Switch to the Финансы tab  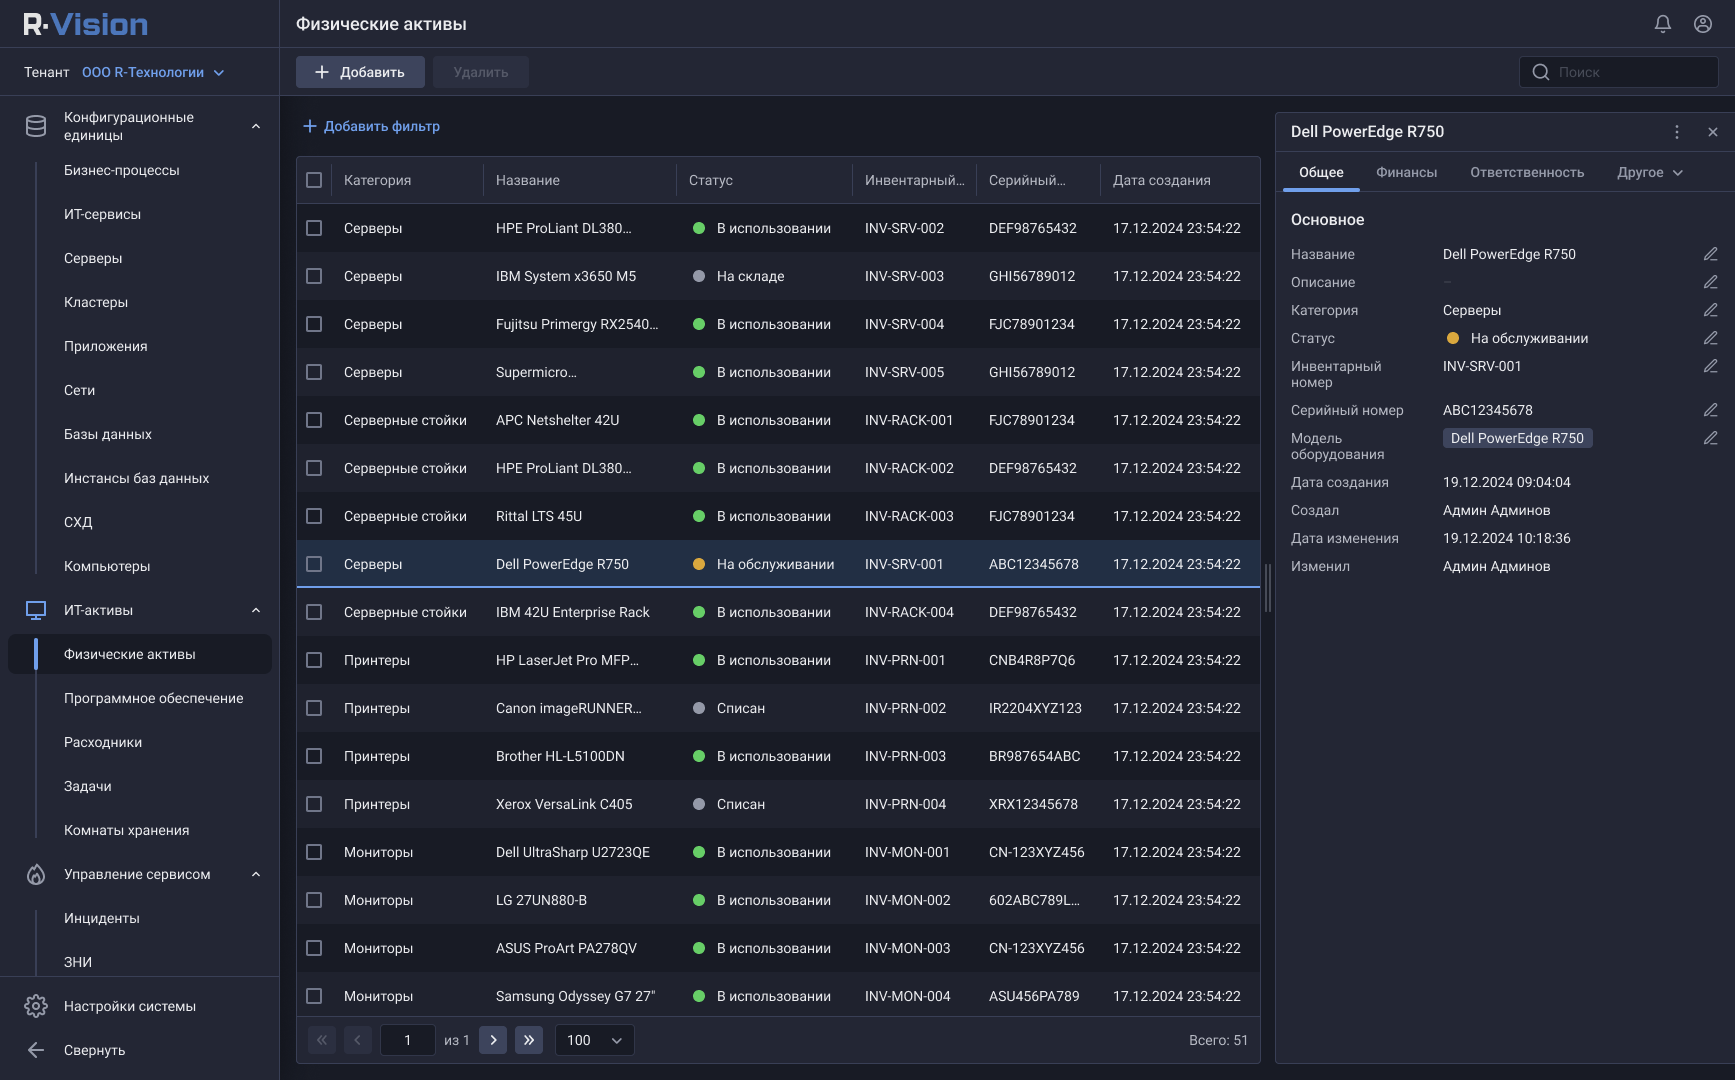1406,172
